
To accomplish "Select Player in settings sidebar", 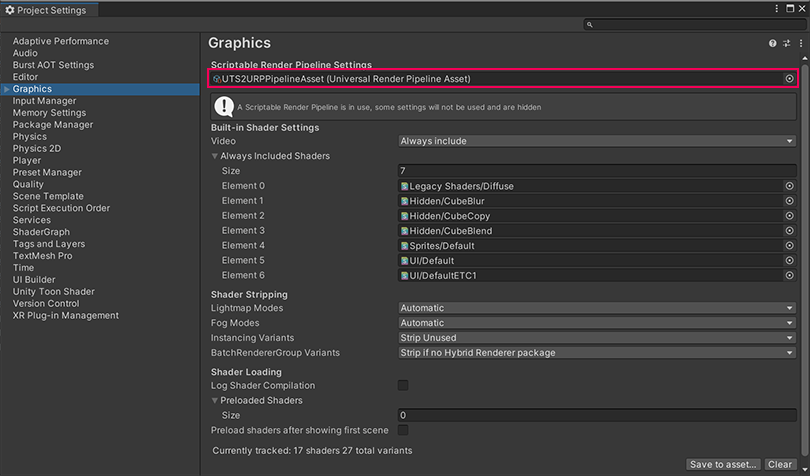I will point(27,160).
